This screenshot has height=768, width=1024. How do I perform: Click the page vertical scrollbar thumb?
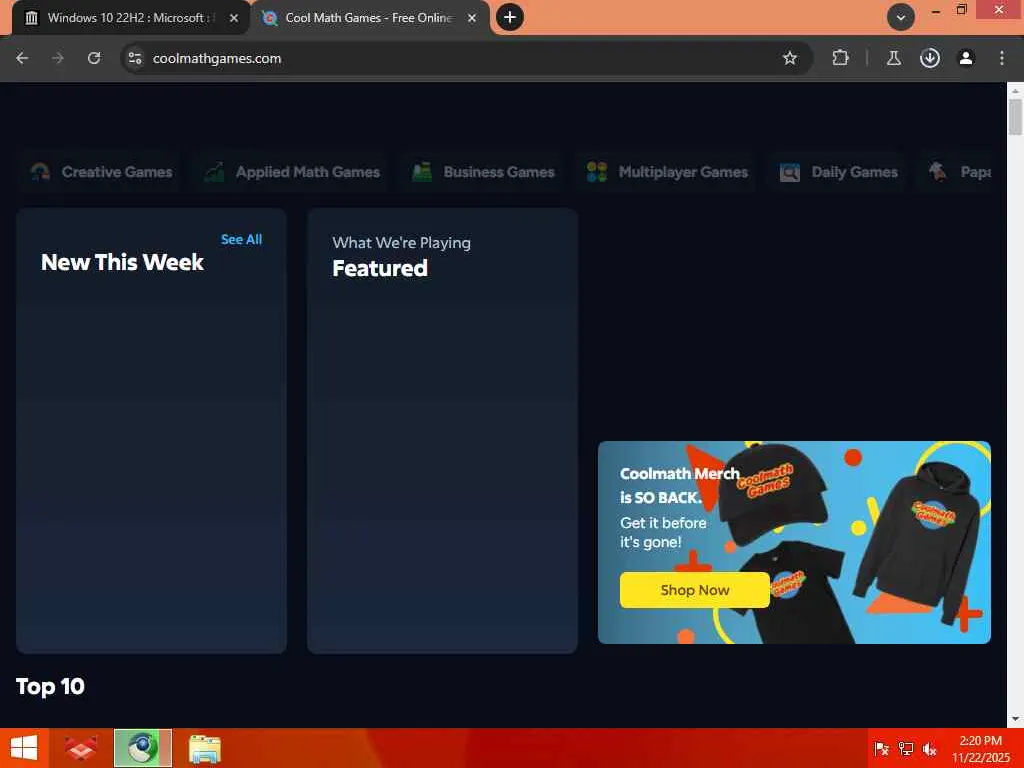[x=1015, y=117]
